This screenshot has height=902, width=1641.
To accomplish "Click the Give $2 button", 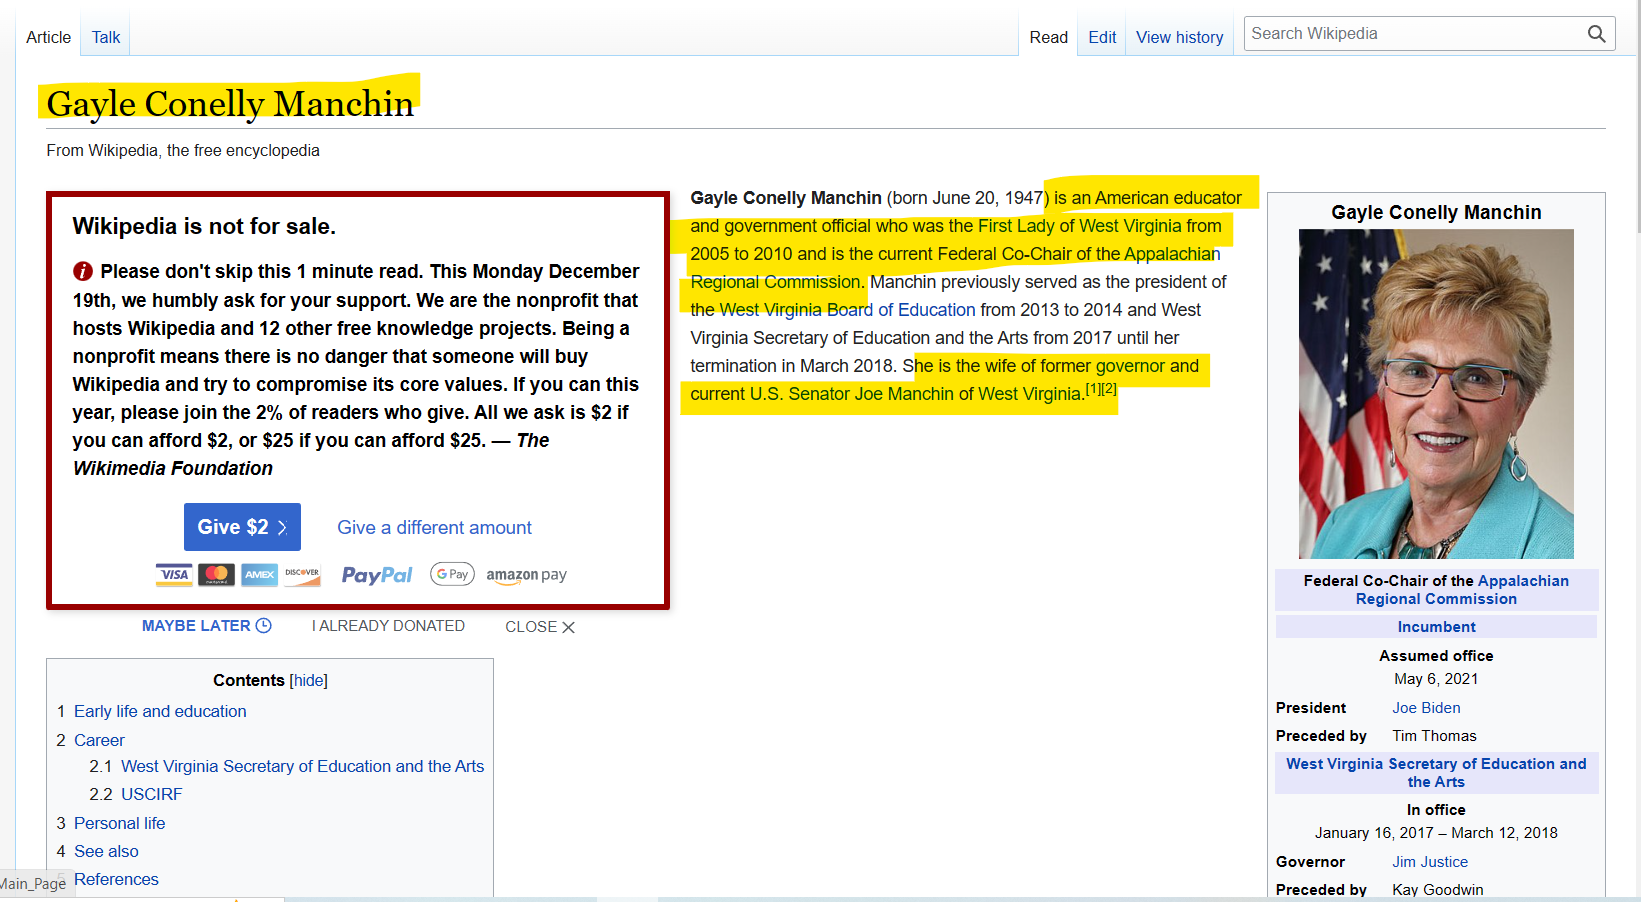I will coord(242,527).
